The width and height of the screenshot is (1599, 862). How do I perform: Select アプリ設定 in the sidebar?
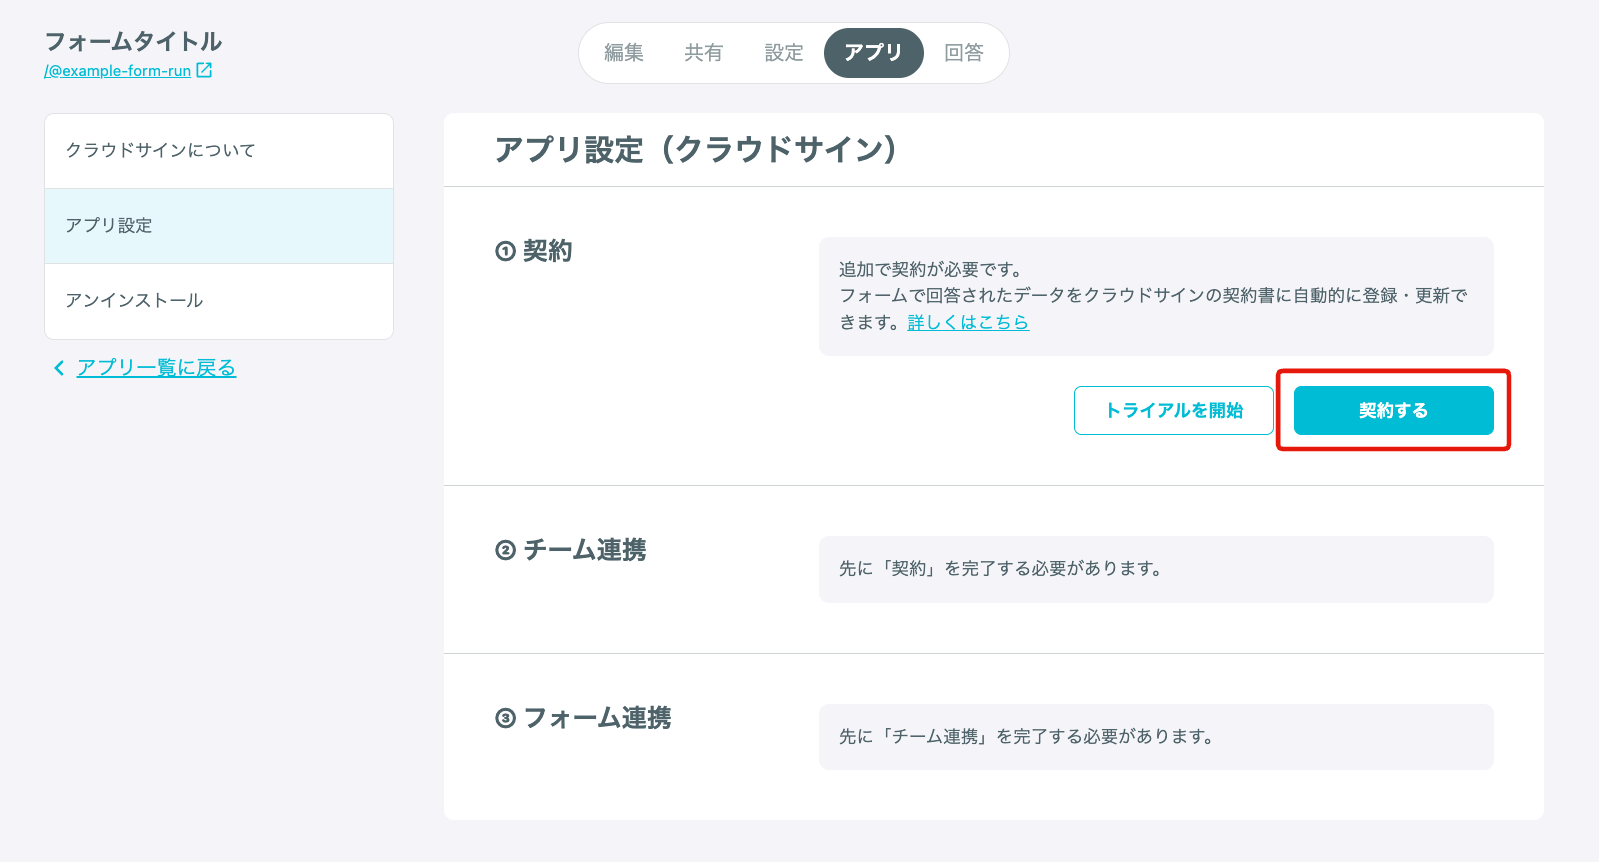219,226
